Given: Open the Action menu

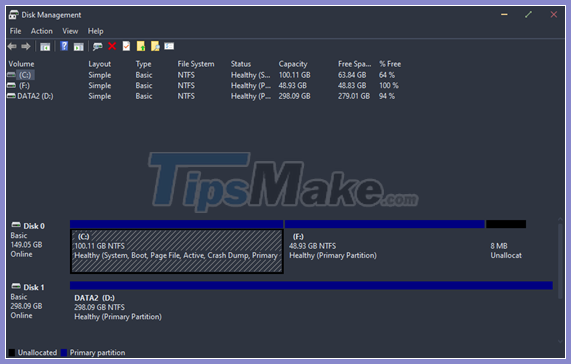Looking at the screenshot, I should coord(42,31).
